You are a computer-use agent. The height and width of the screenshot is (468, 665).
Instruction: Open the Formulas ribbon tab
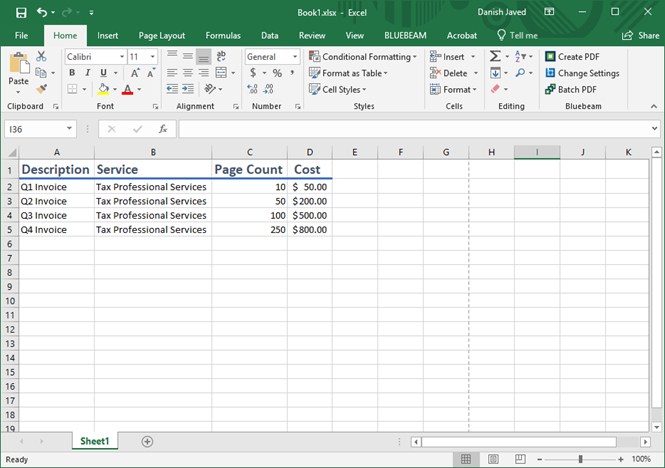(x=222, y=35)
